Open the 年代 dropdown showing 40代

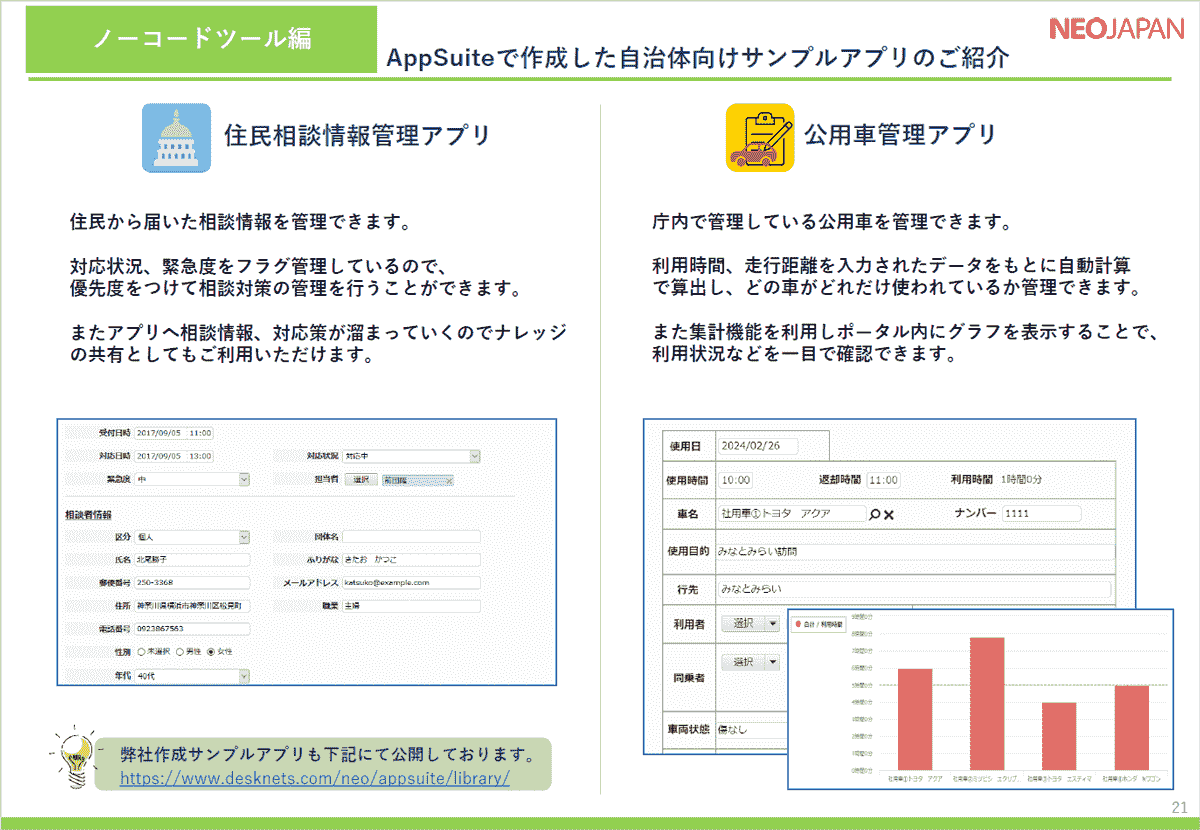tap(193, 676)
